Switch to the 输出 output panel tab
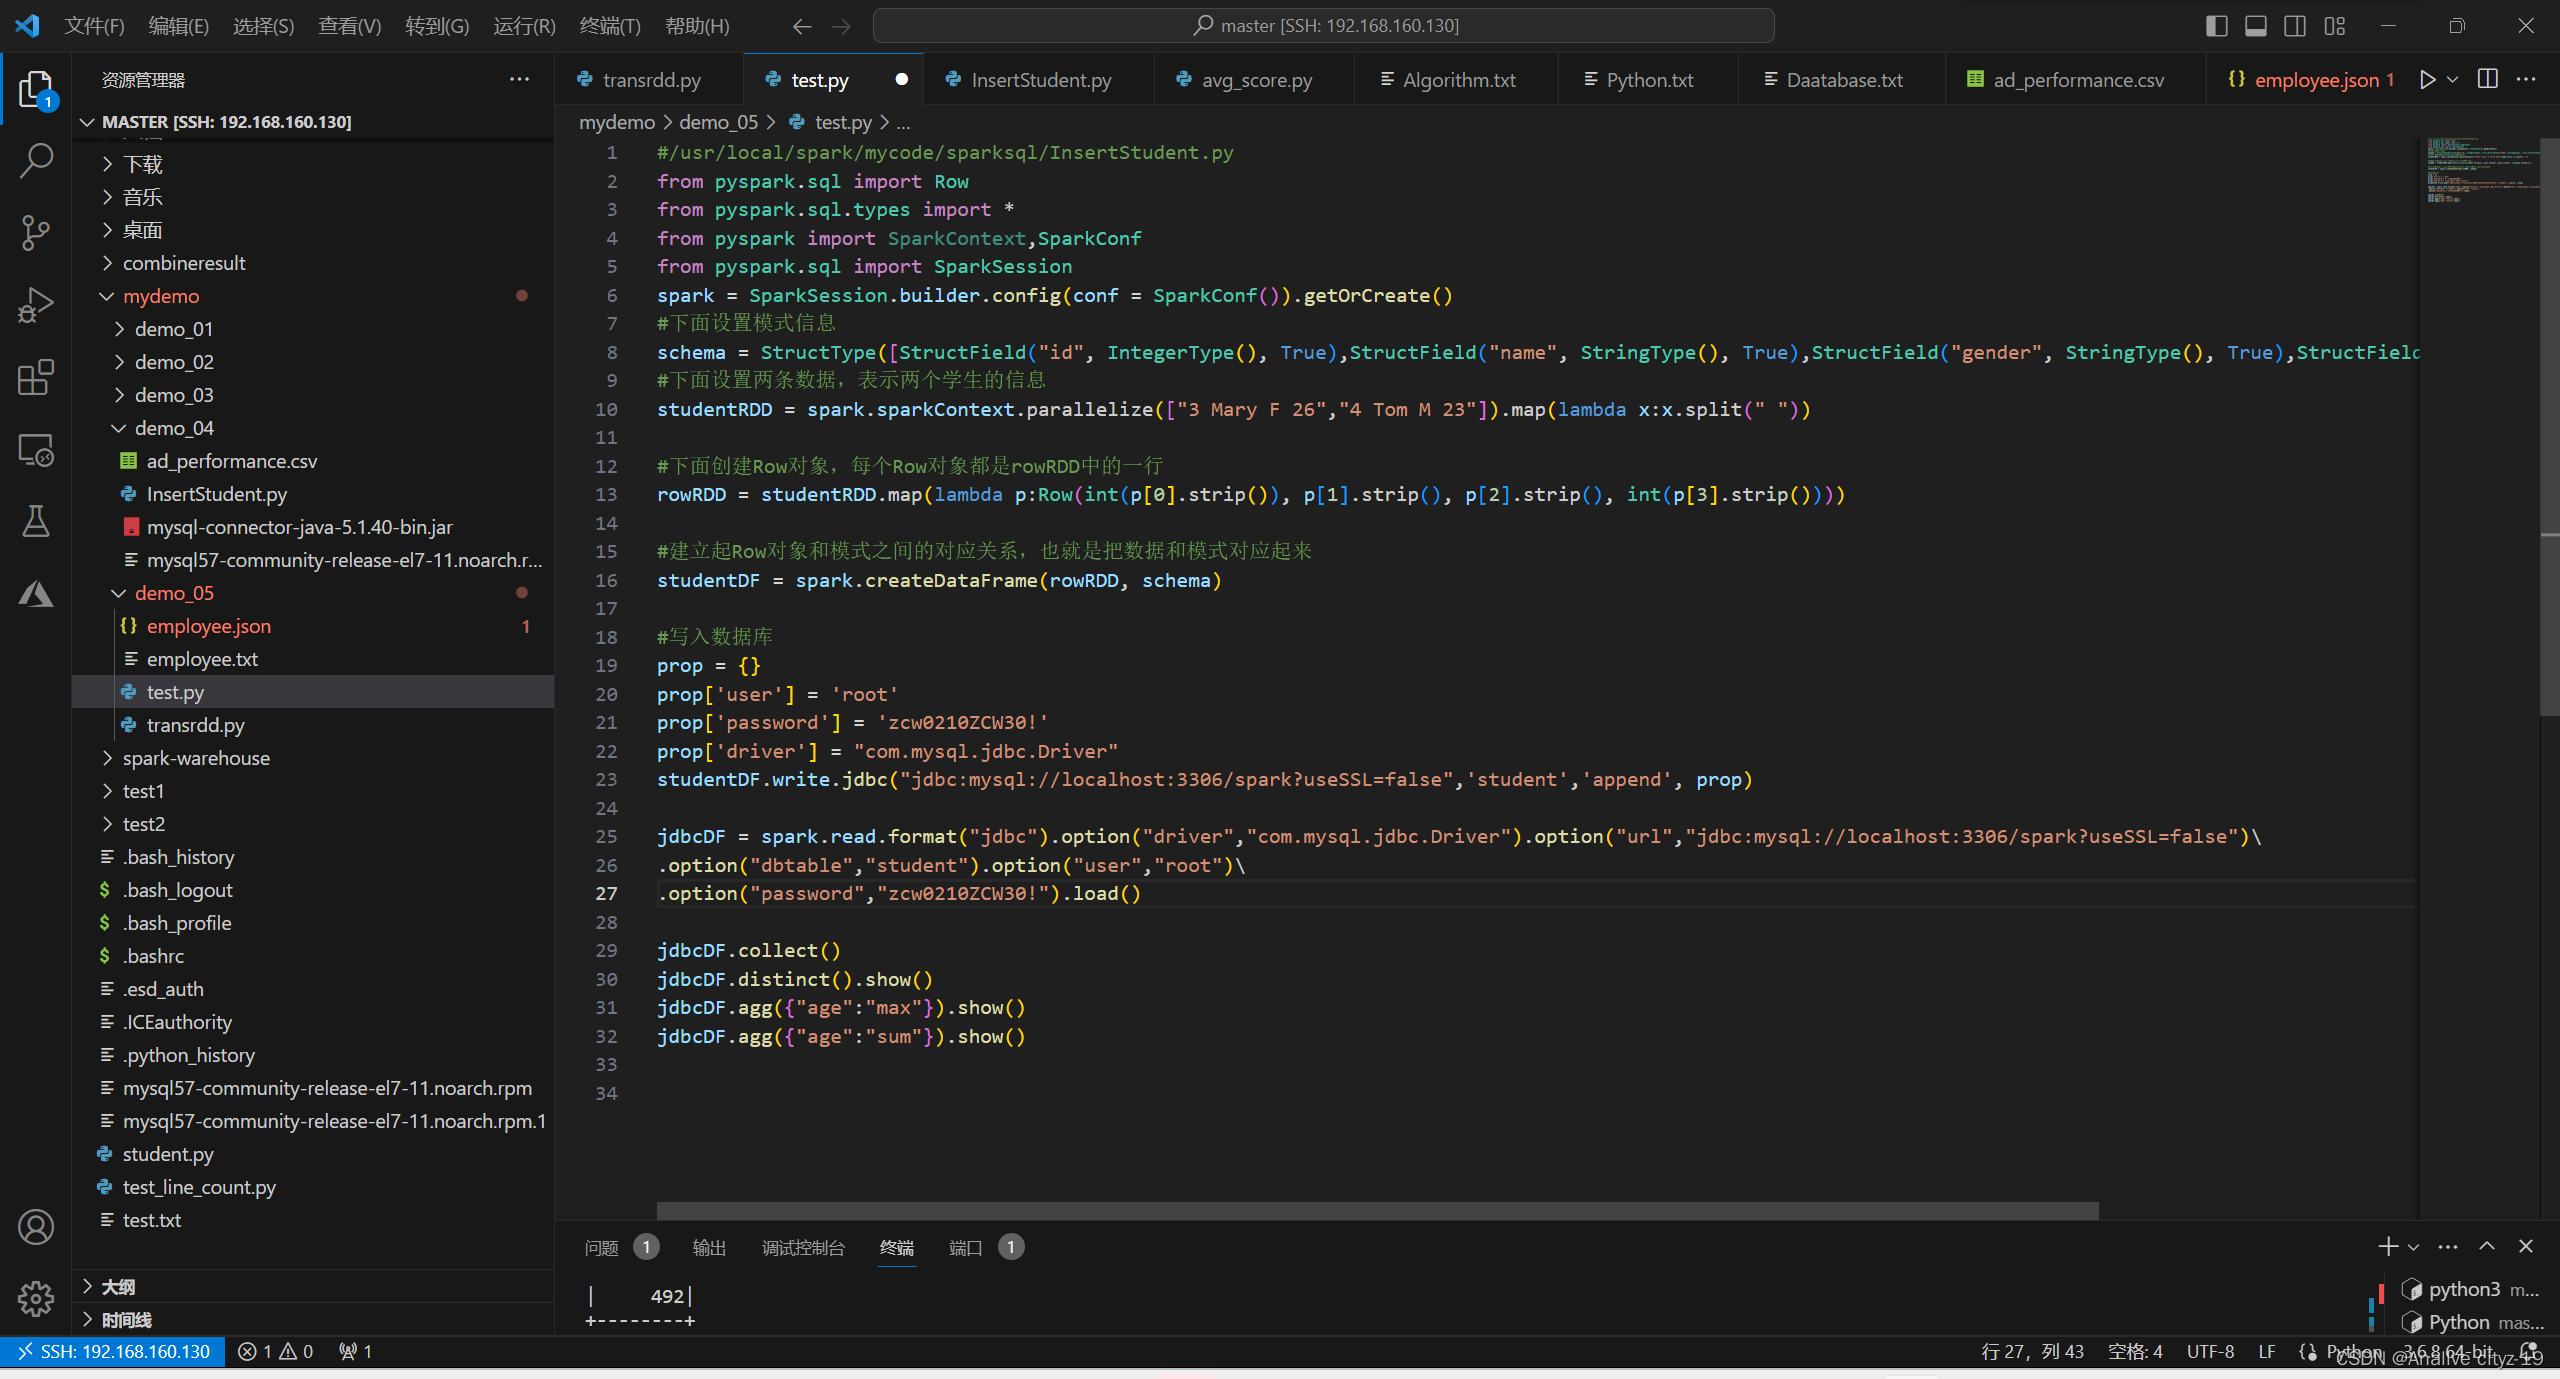The image size is (2560, 1379). (x=709, y=1247)
